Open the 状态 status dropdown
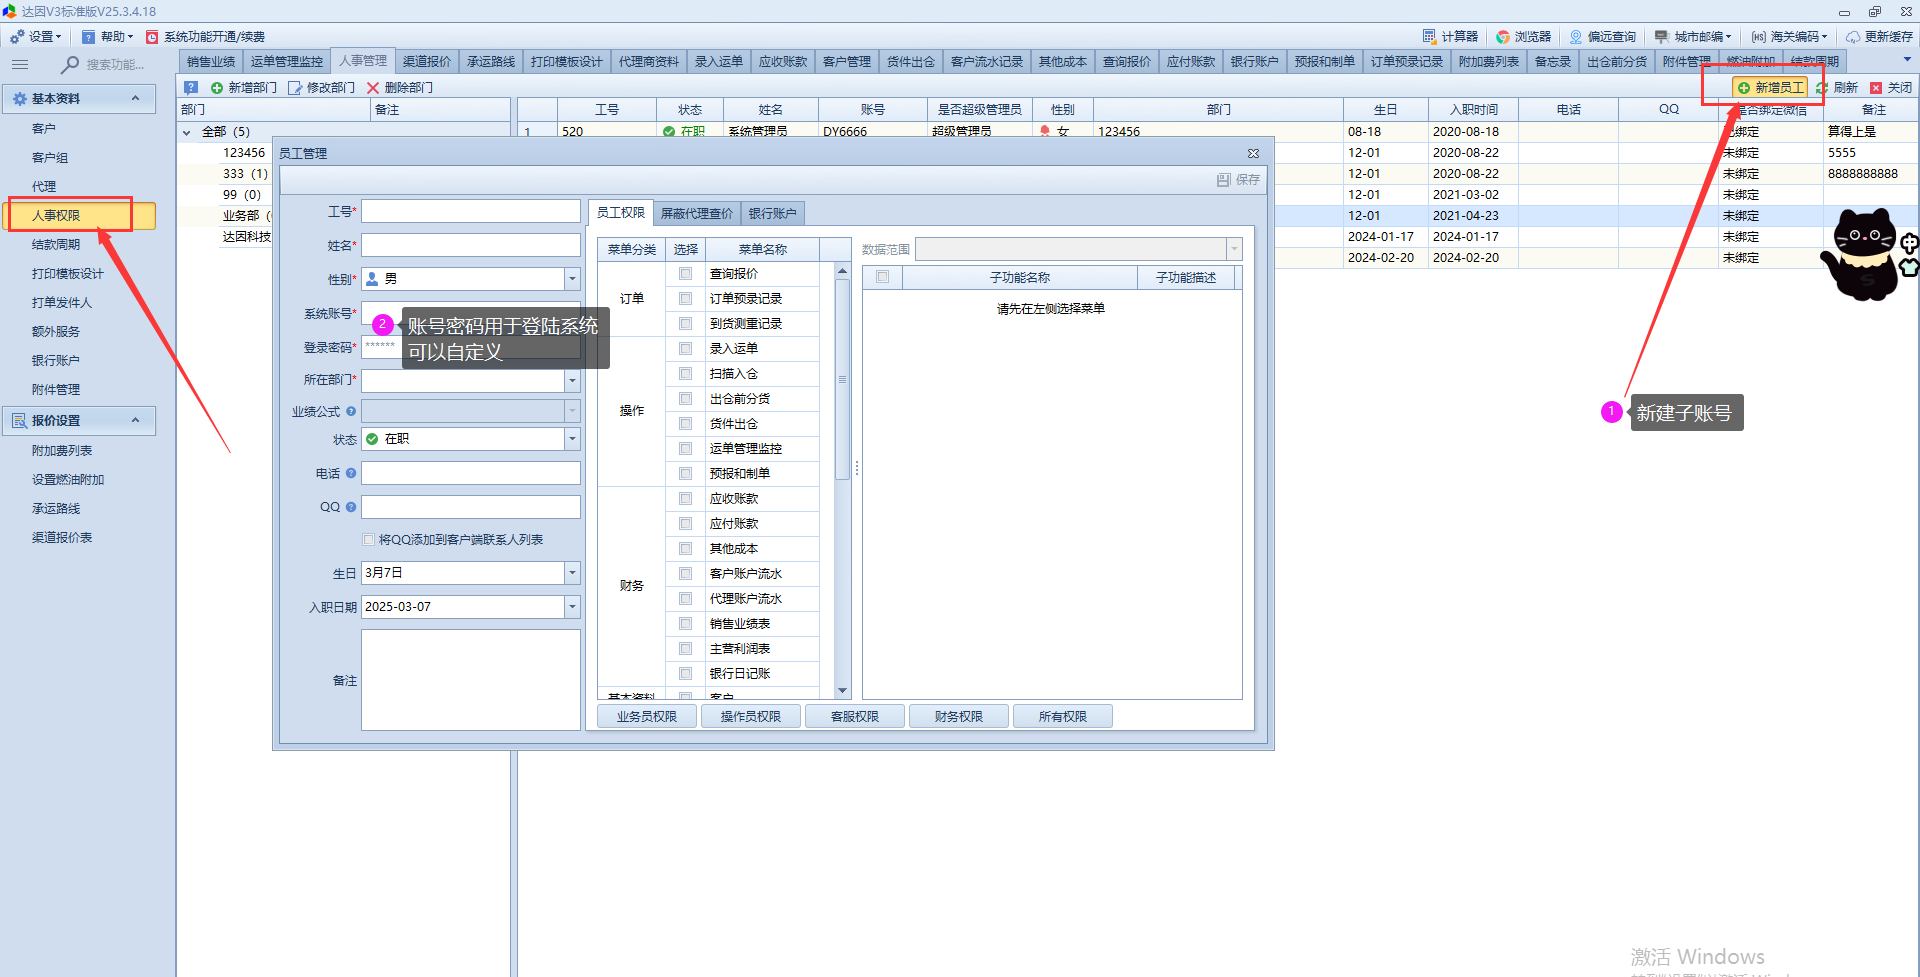 [572, 439]
